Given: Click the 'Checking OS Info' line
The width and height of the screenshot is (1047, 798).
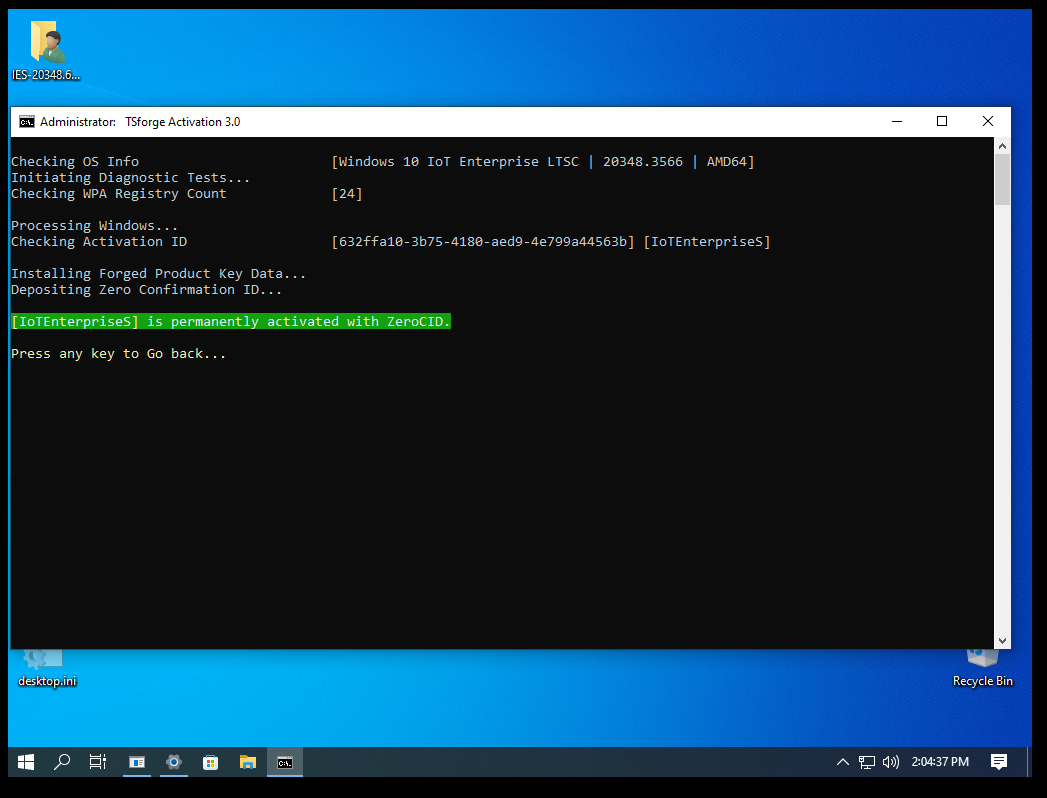Looking at the screenshot, I should pyautogui.click(x=75, y=162).
